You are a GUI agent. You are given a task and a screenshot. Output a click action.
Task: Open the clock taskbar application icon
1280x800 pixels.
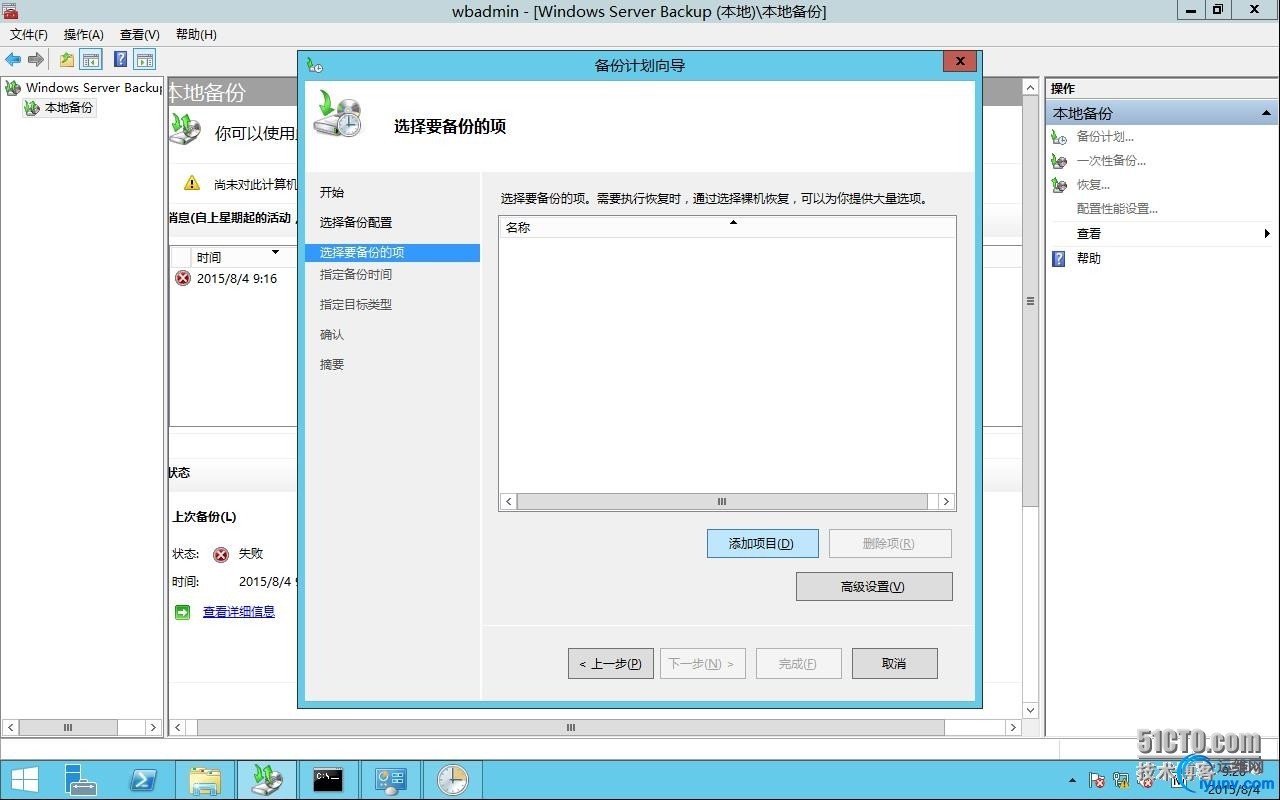pos(452,780)
